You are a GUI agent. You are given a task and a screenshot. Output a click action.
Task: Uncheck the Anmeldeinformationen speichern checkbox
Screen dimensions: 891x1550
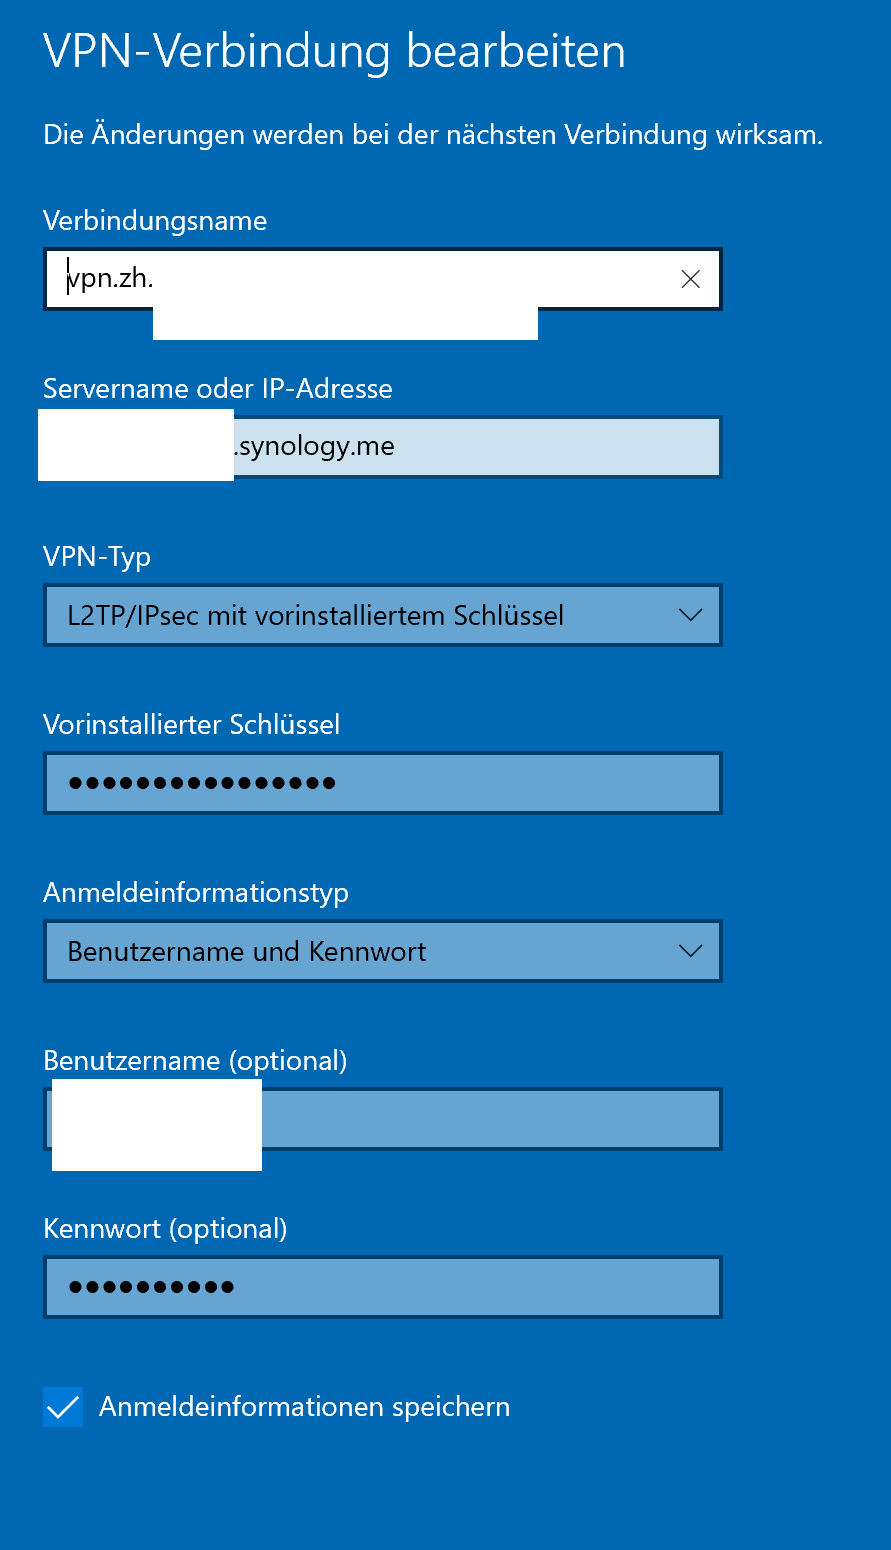click(63, 1407)
